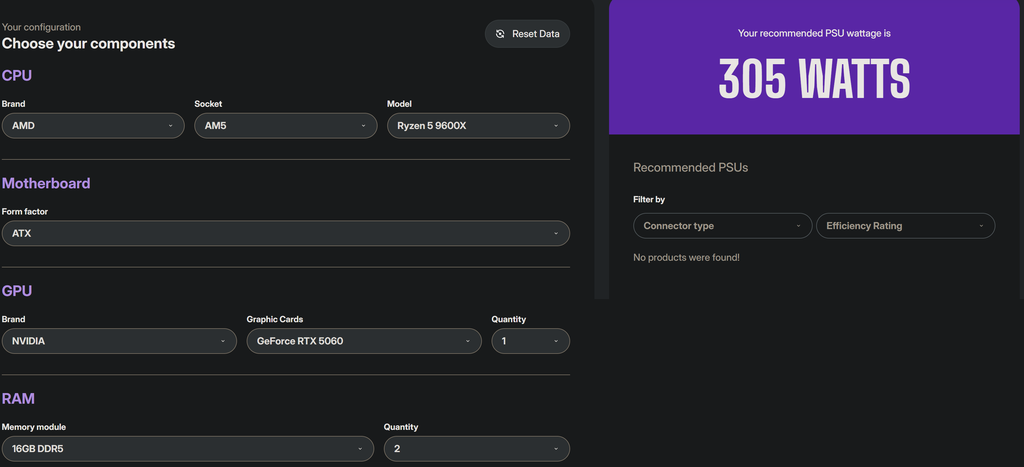Click the GPU section heading
Viewport: 1024px width, 467px height.
point(18,291)
